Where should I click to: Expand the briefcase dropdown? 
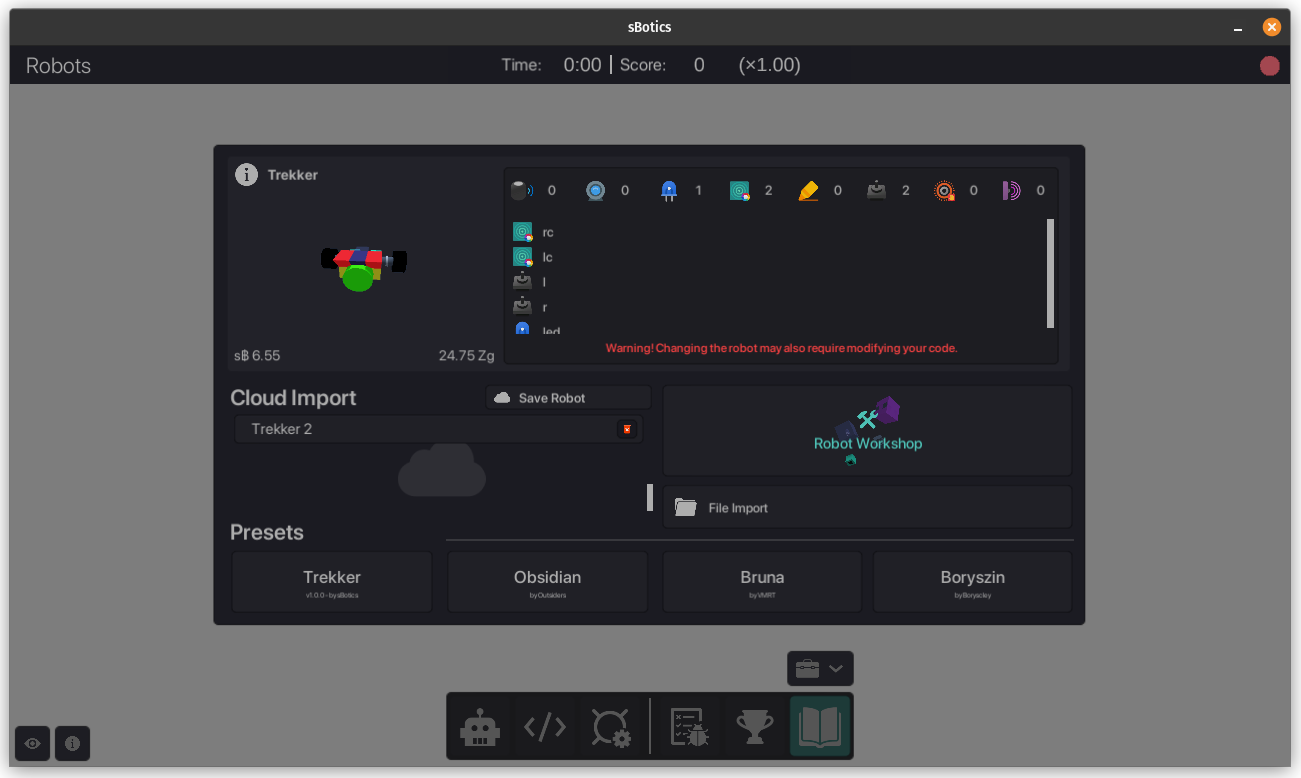pos(820,668)
